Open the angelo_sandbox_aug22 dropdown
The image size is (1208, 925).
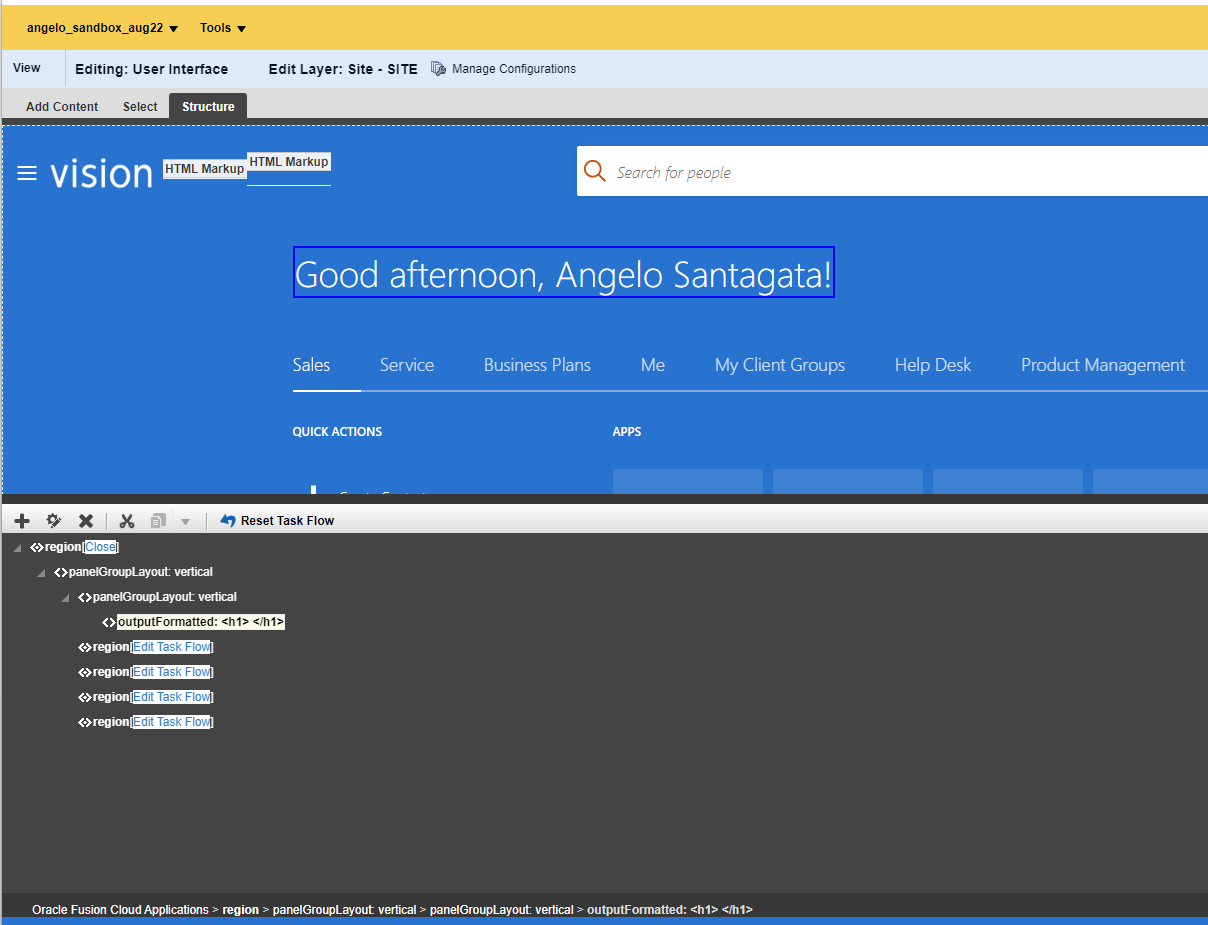click(x=102, y=28)
